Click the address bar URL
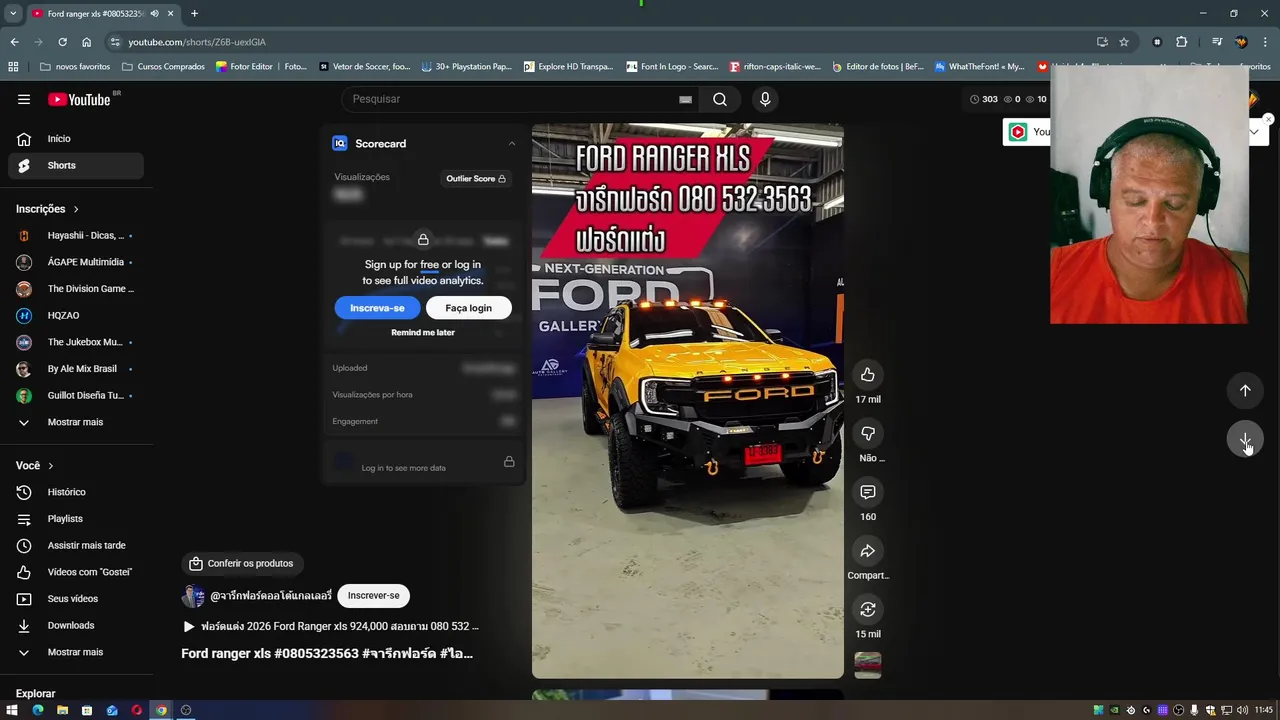 [x=197, y=42]
